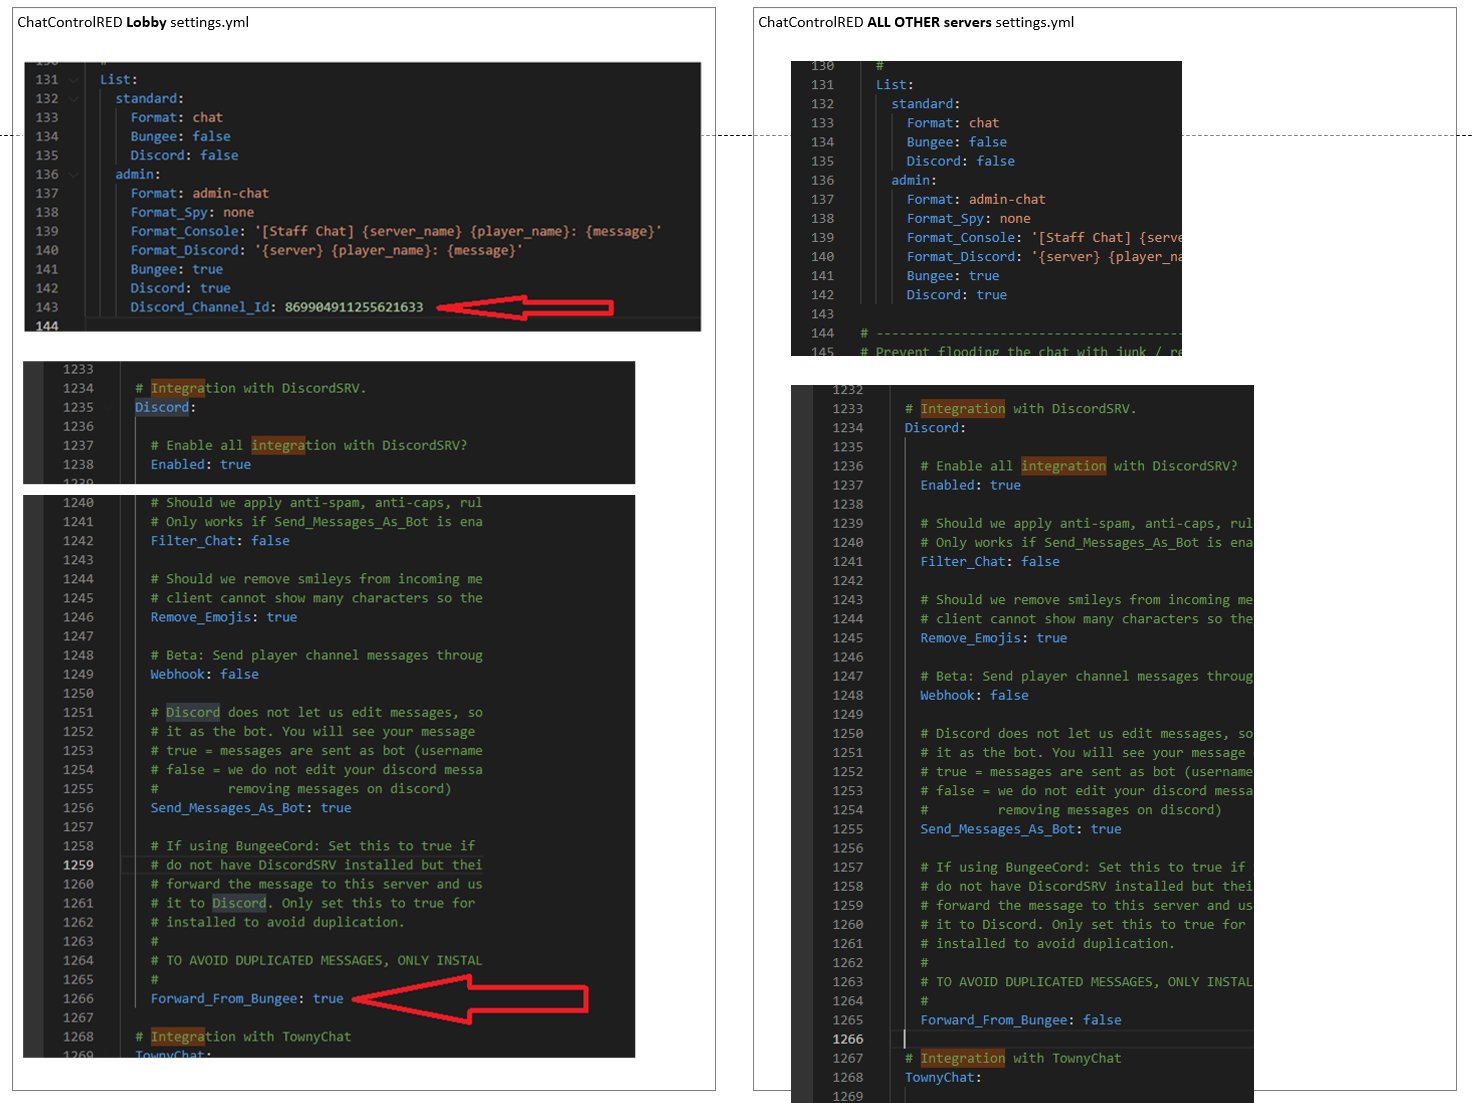This screenshot has width=1473, height=1103.
Task: Select the ALL OTHER servers settings.yml title
Action: point(915,22)
